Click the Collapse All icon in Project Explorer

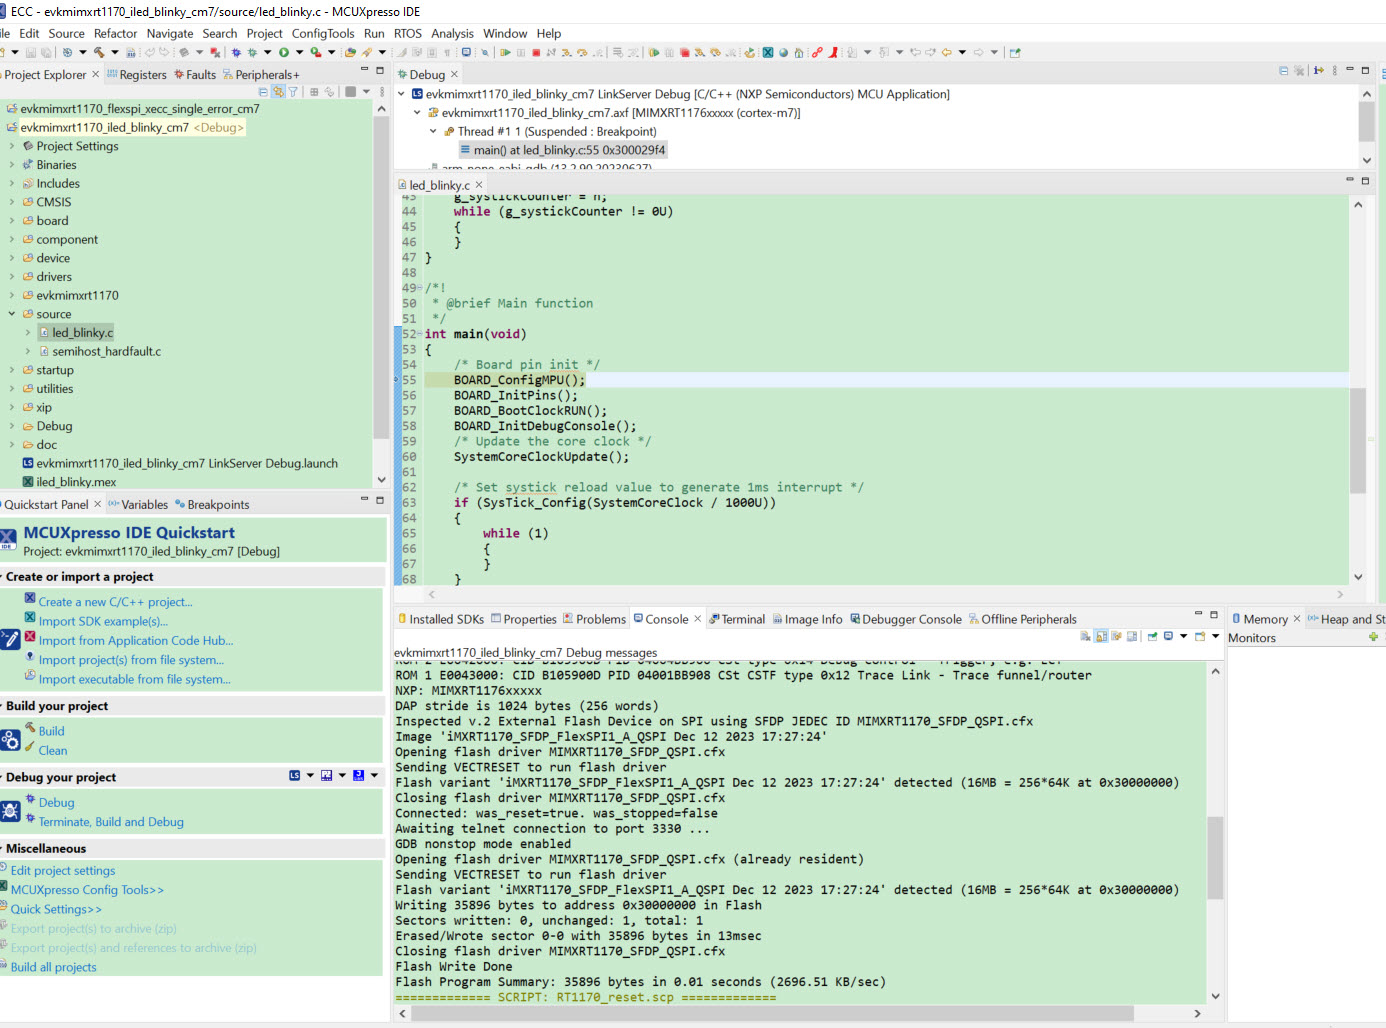click(263, 89)
